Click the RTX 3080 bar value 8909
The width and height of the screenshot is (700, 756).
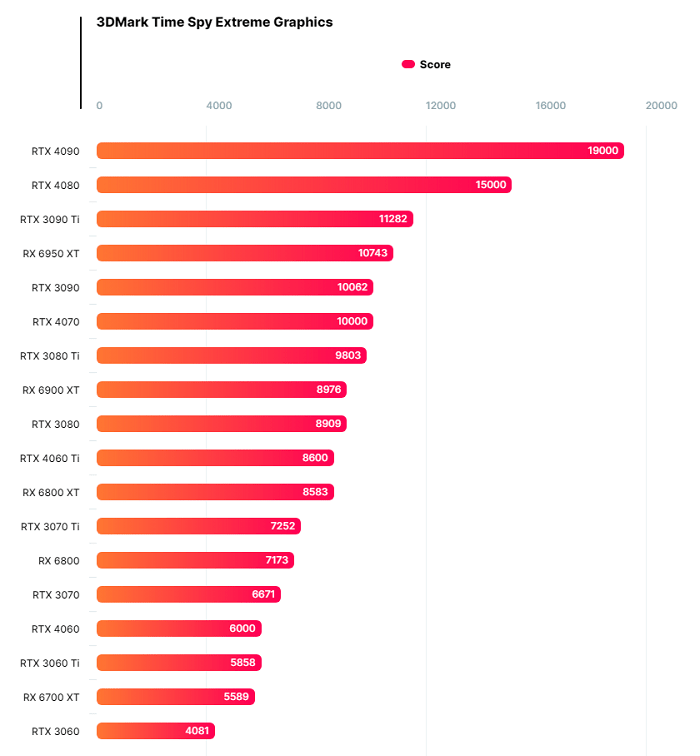coord(328,424)
